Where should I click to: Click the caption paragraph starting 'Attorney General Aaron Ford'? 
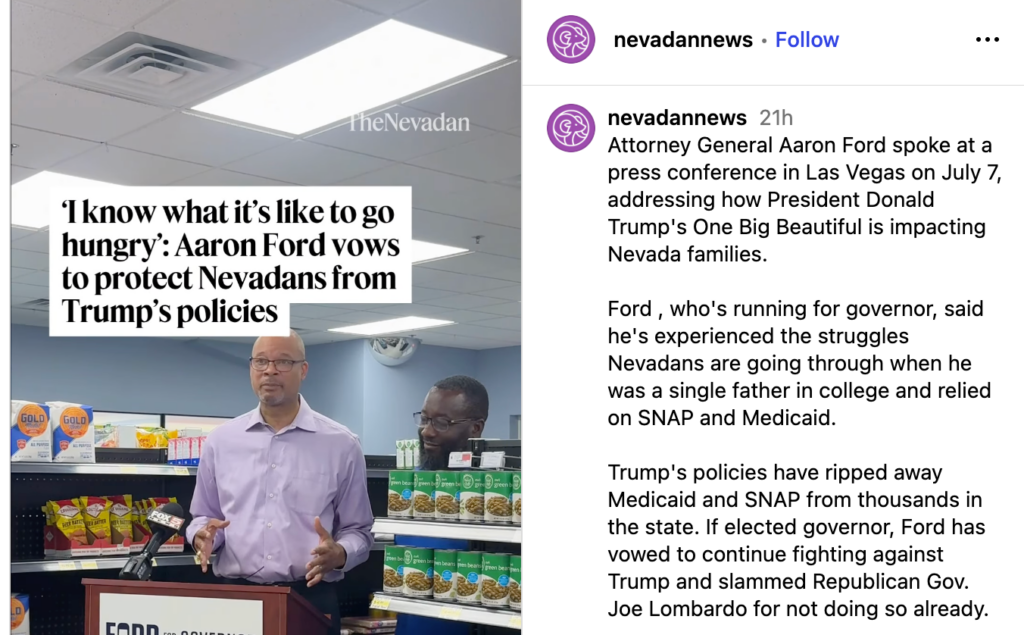pos(804,199)
